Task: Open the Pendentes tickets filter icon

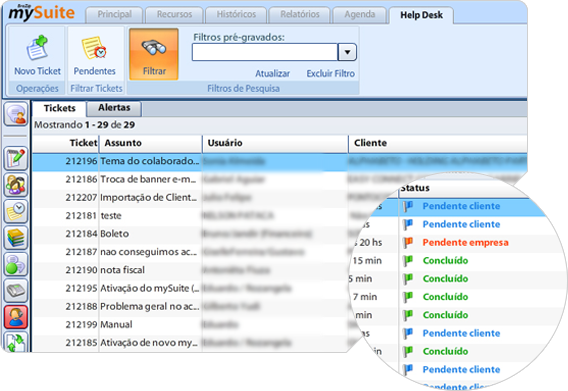Action: coord(94,48)
